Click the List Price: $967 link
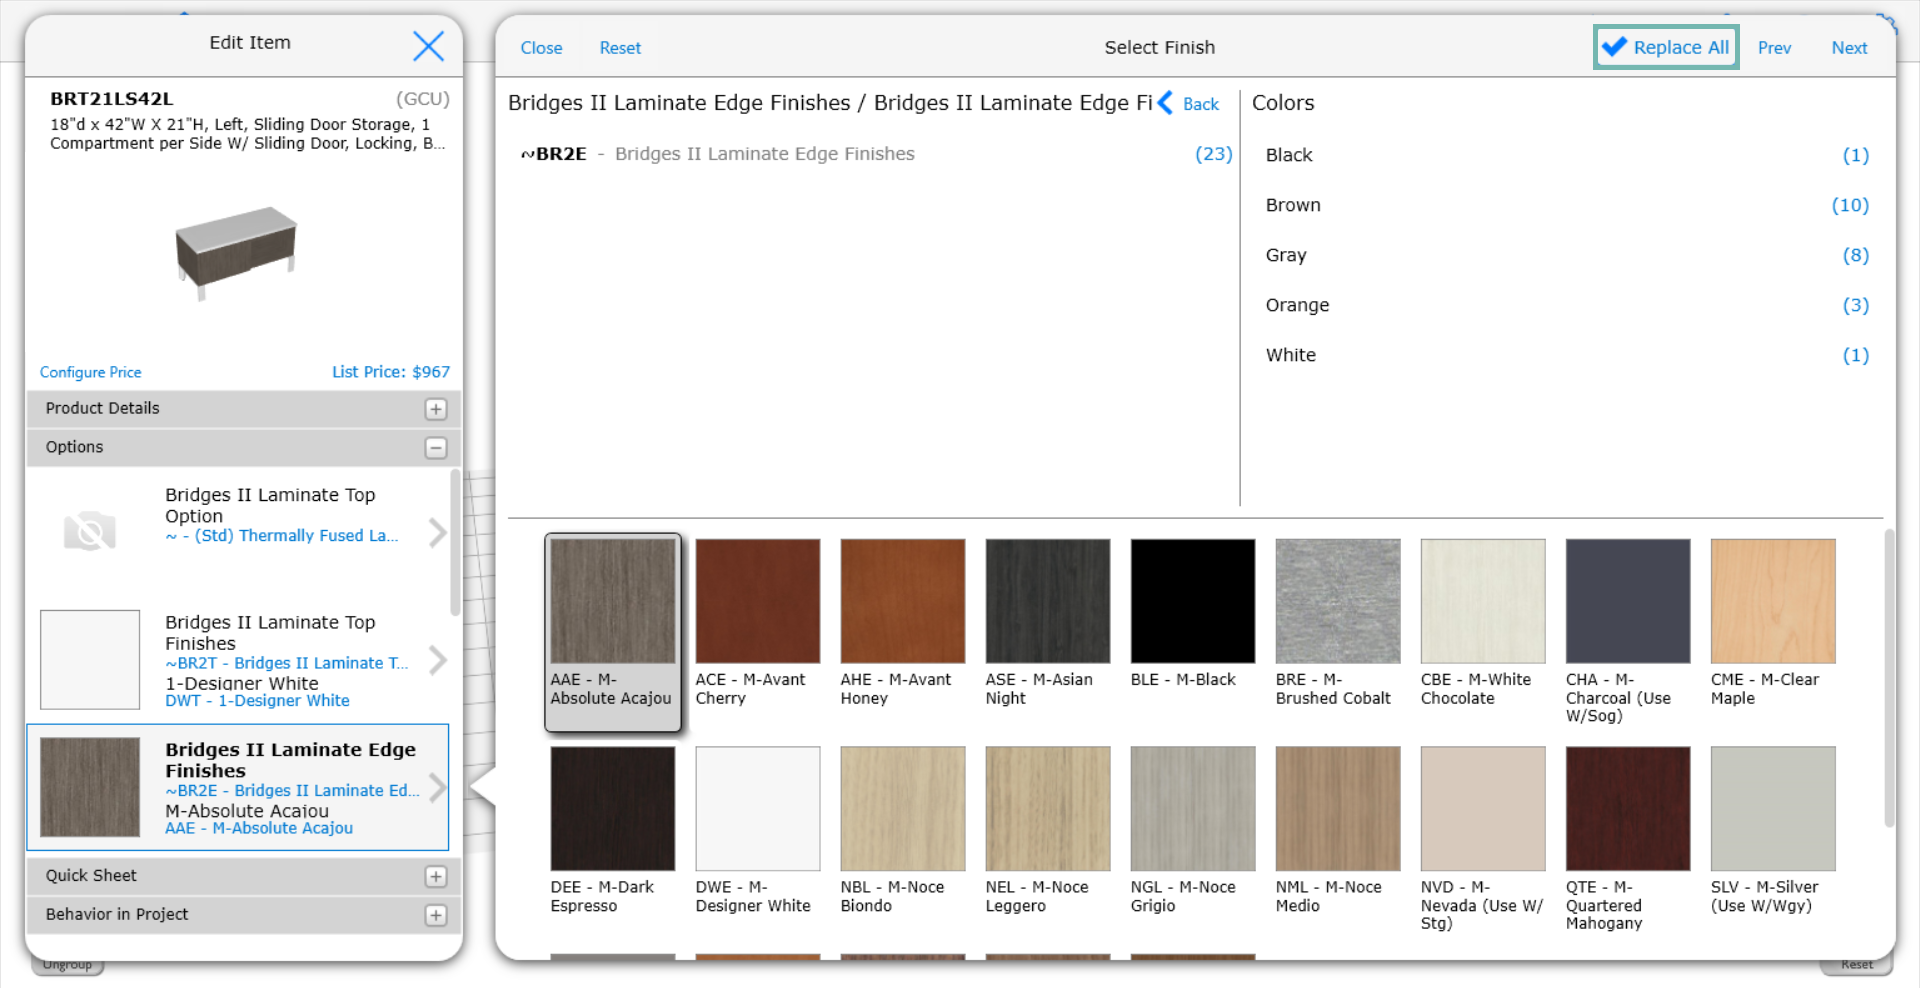This screenshot has height=988, width=1920. (391, 372)
